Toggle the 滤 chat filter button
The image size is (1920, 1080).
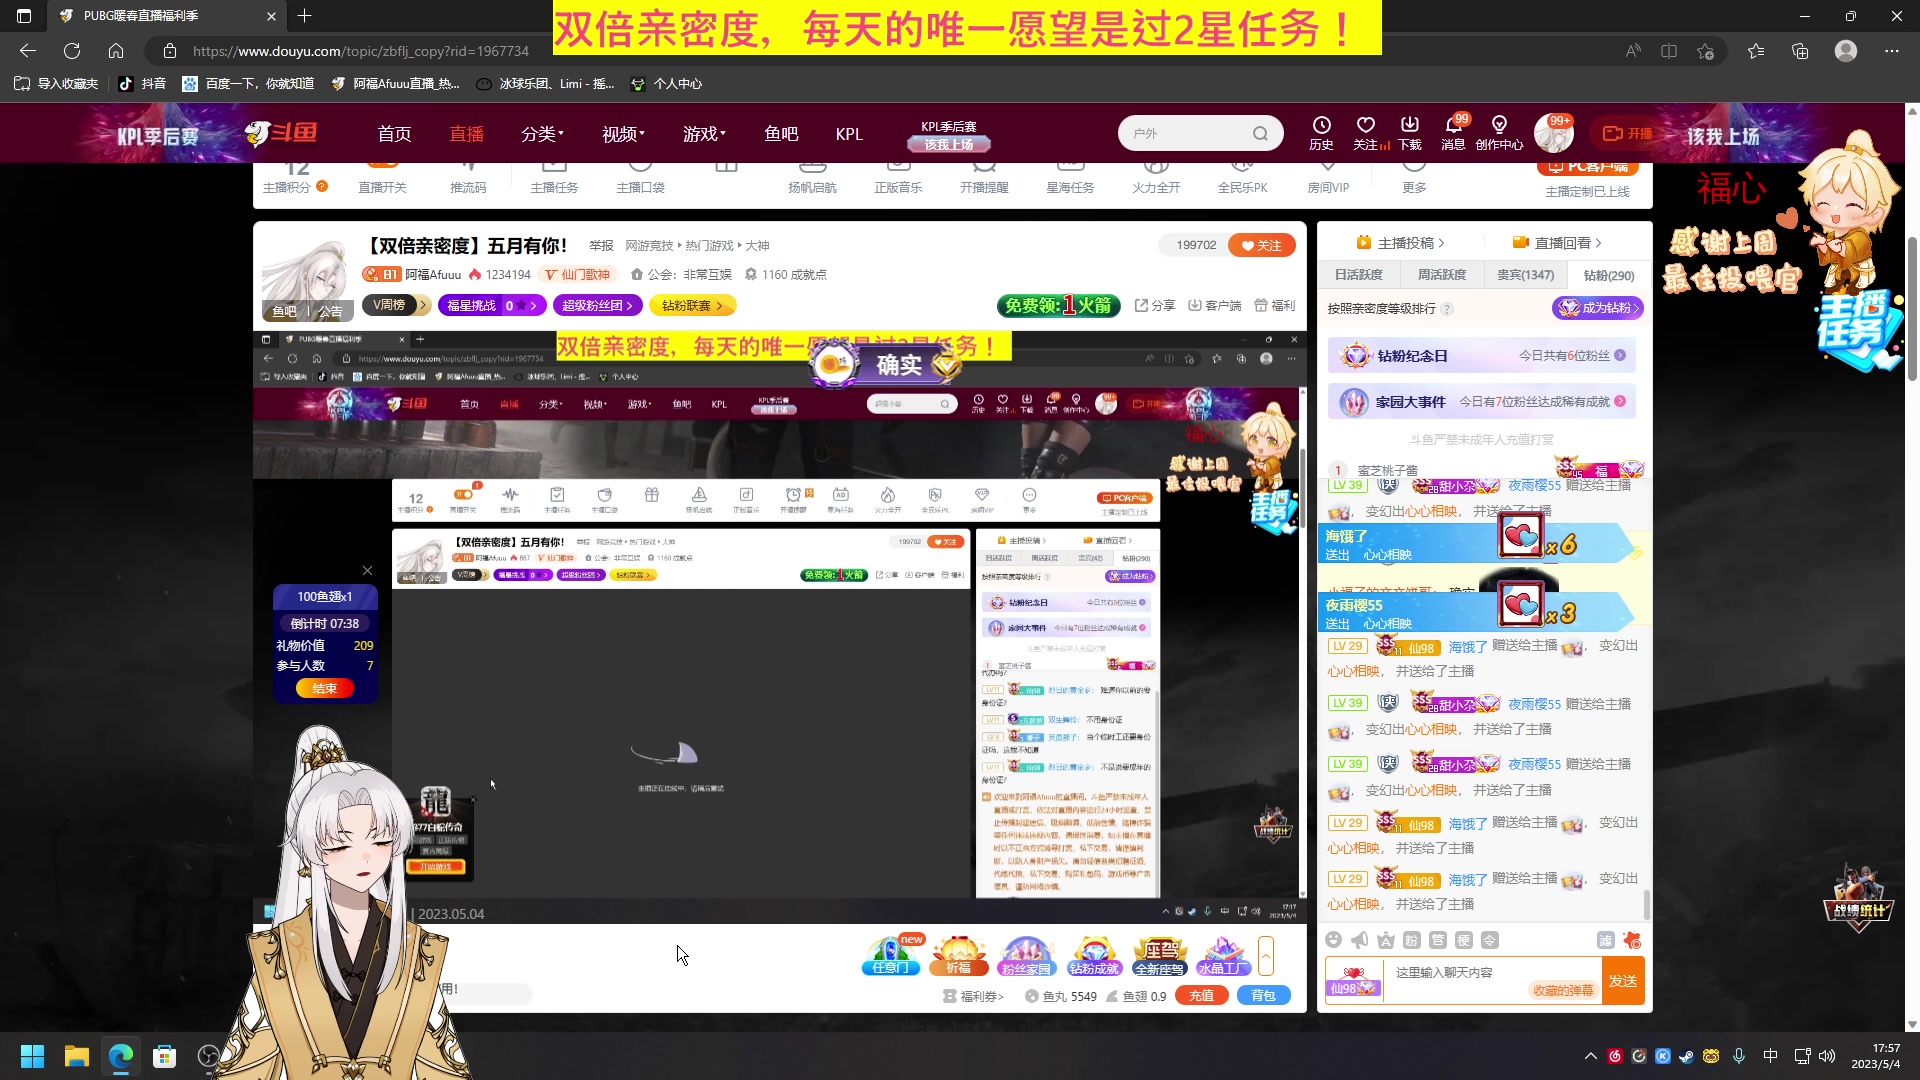tap(1605, 940)
